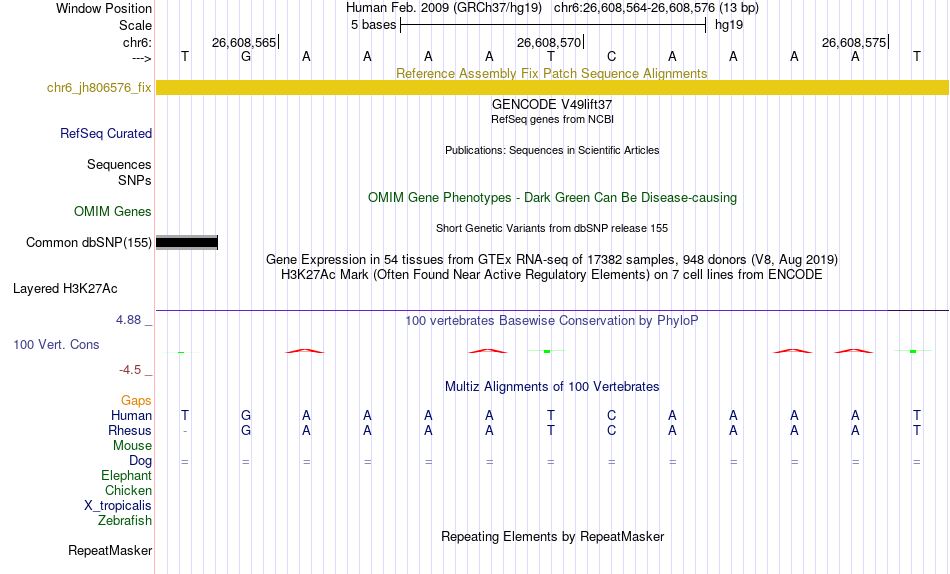Click Repeating Elements by RepeatMasker title
The image size is (950, 574).
point(553,537)
